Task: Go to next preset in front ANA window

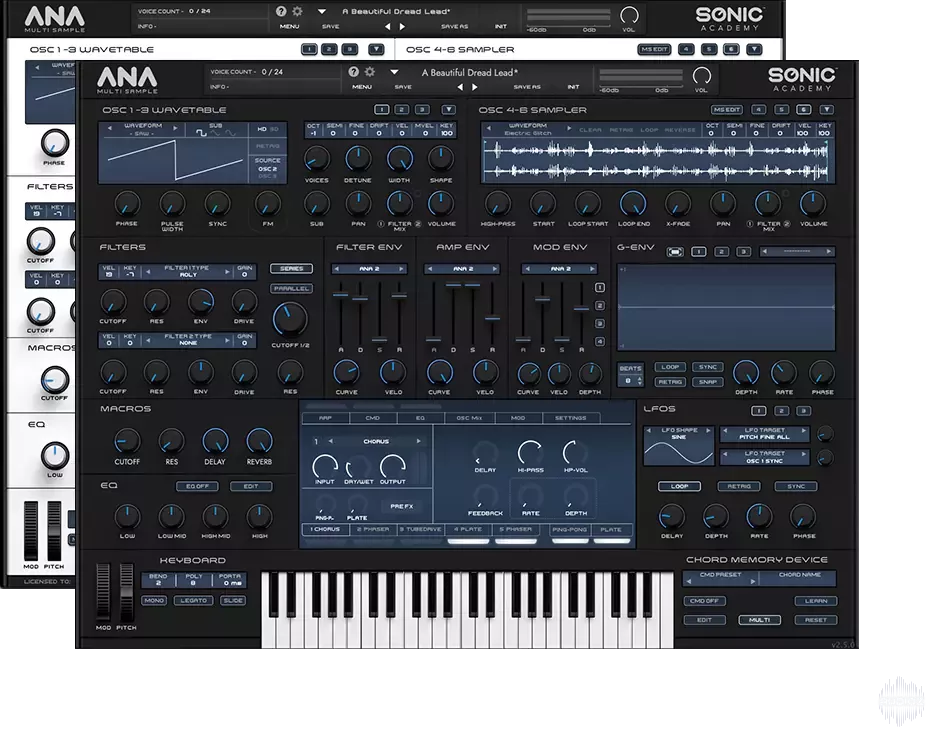Action: (475, 87)
